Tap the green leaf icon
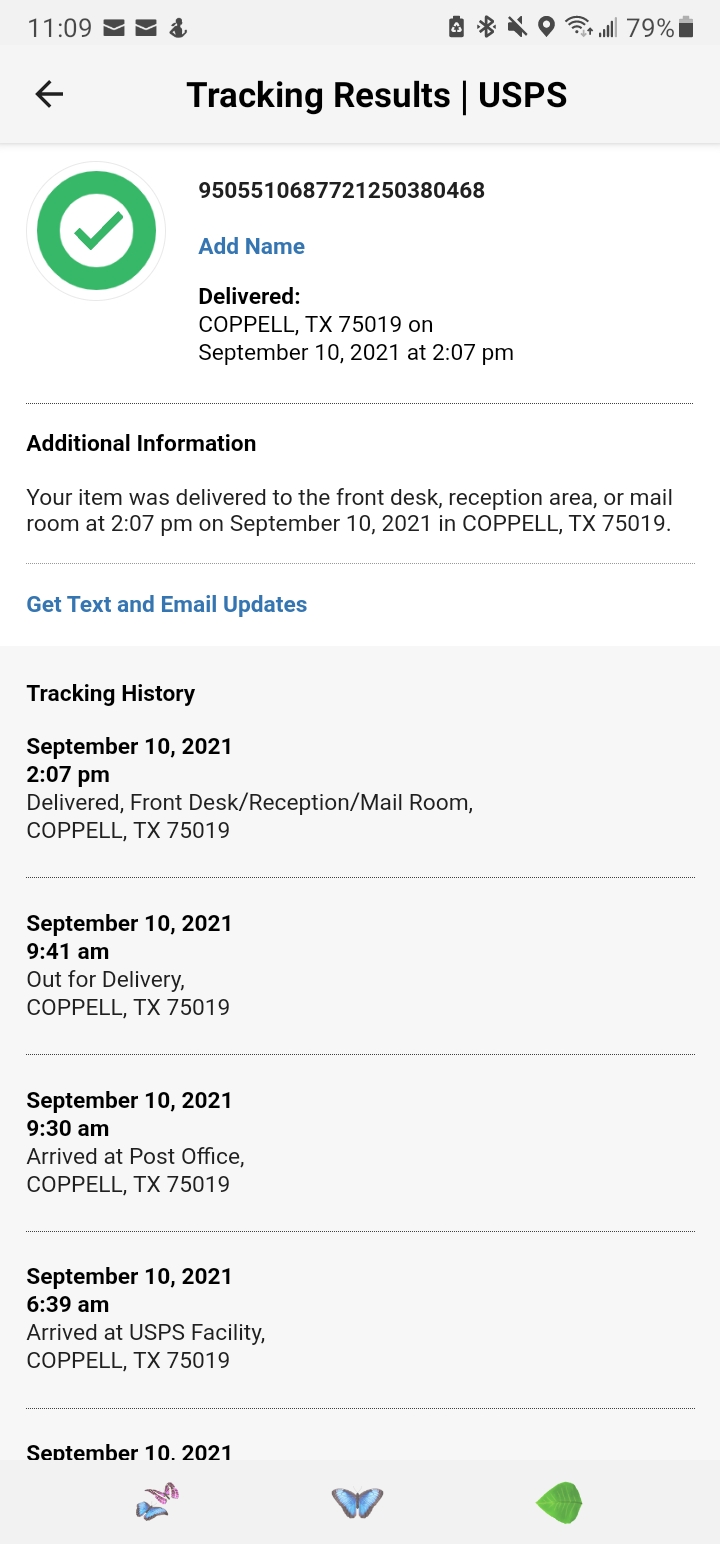 point(559,1502)
